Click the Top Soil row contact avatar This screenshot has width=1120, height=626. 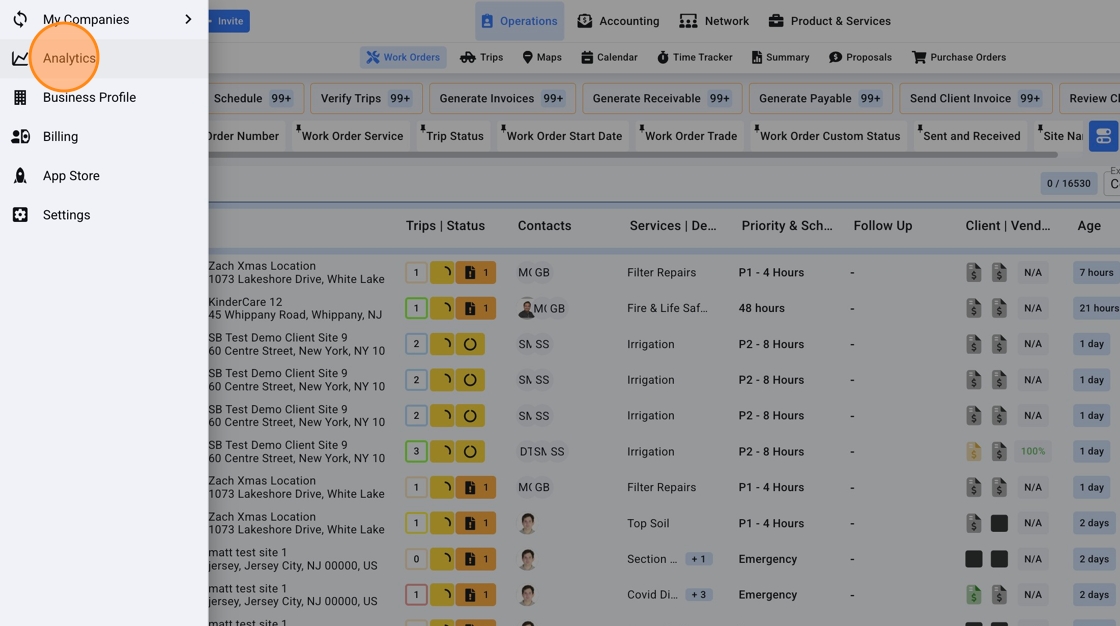tap(527, 523)
